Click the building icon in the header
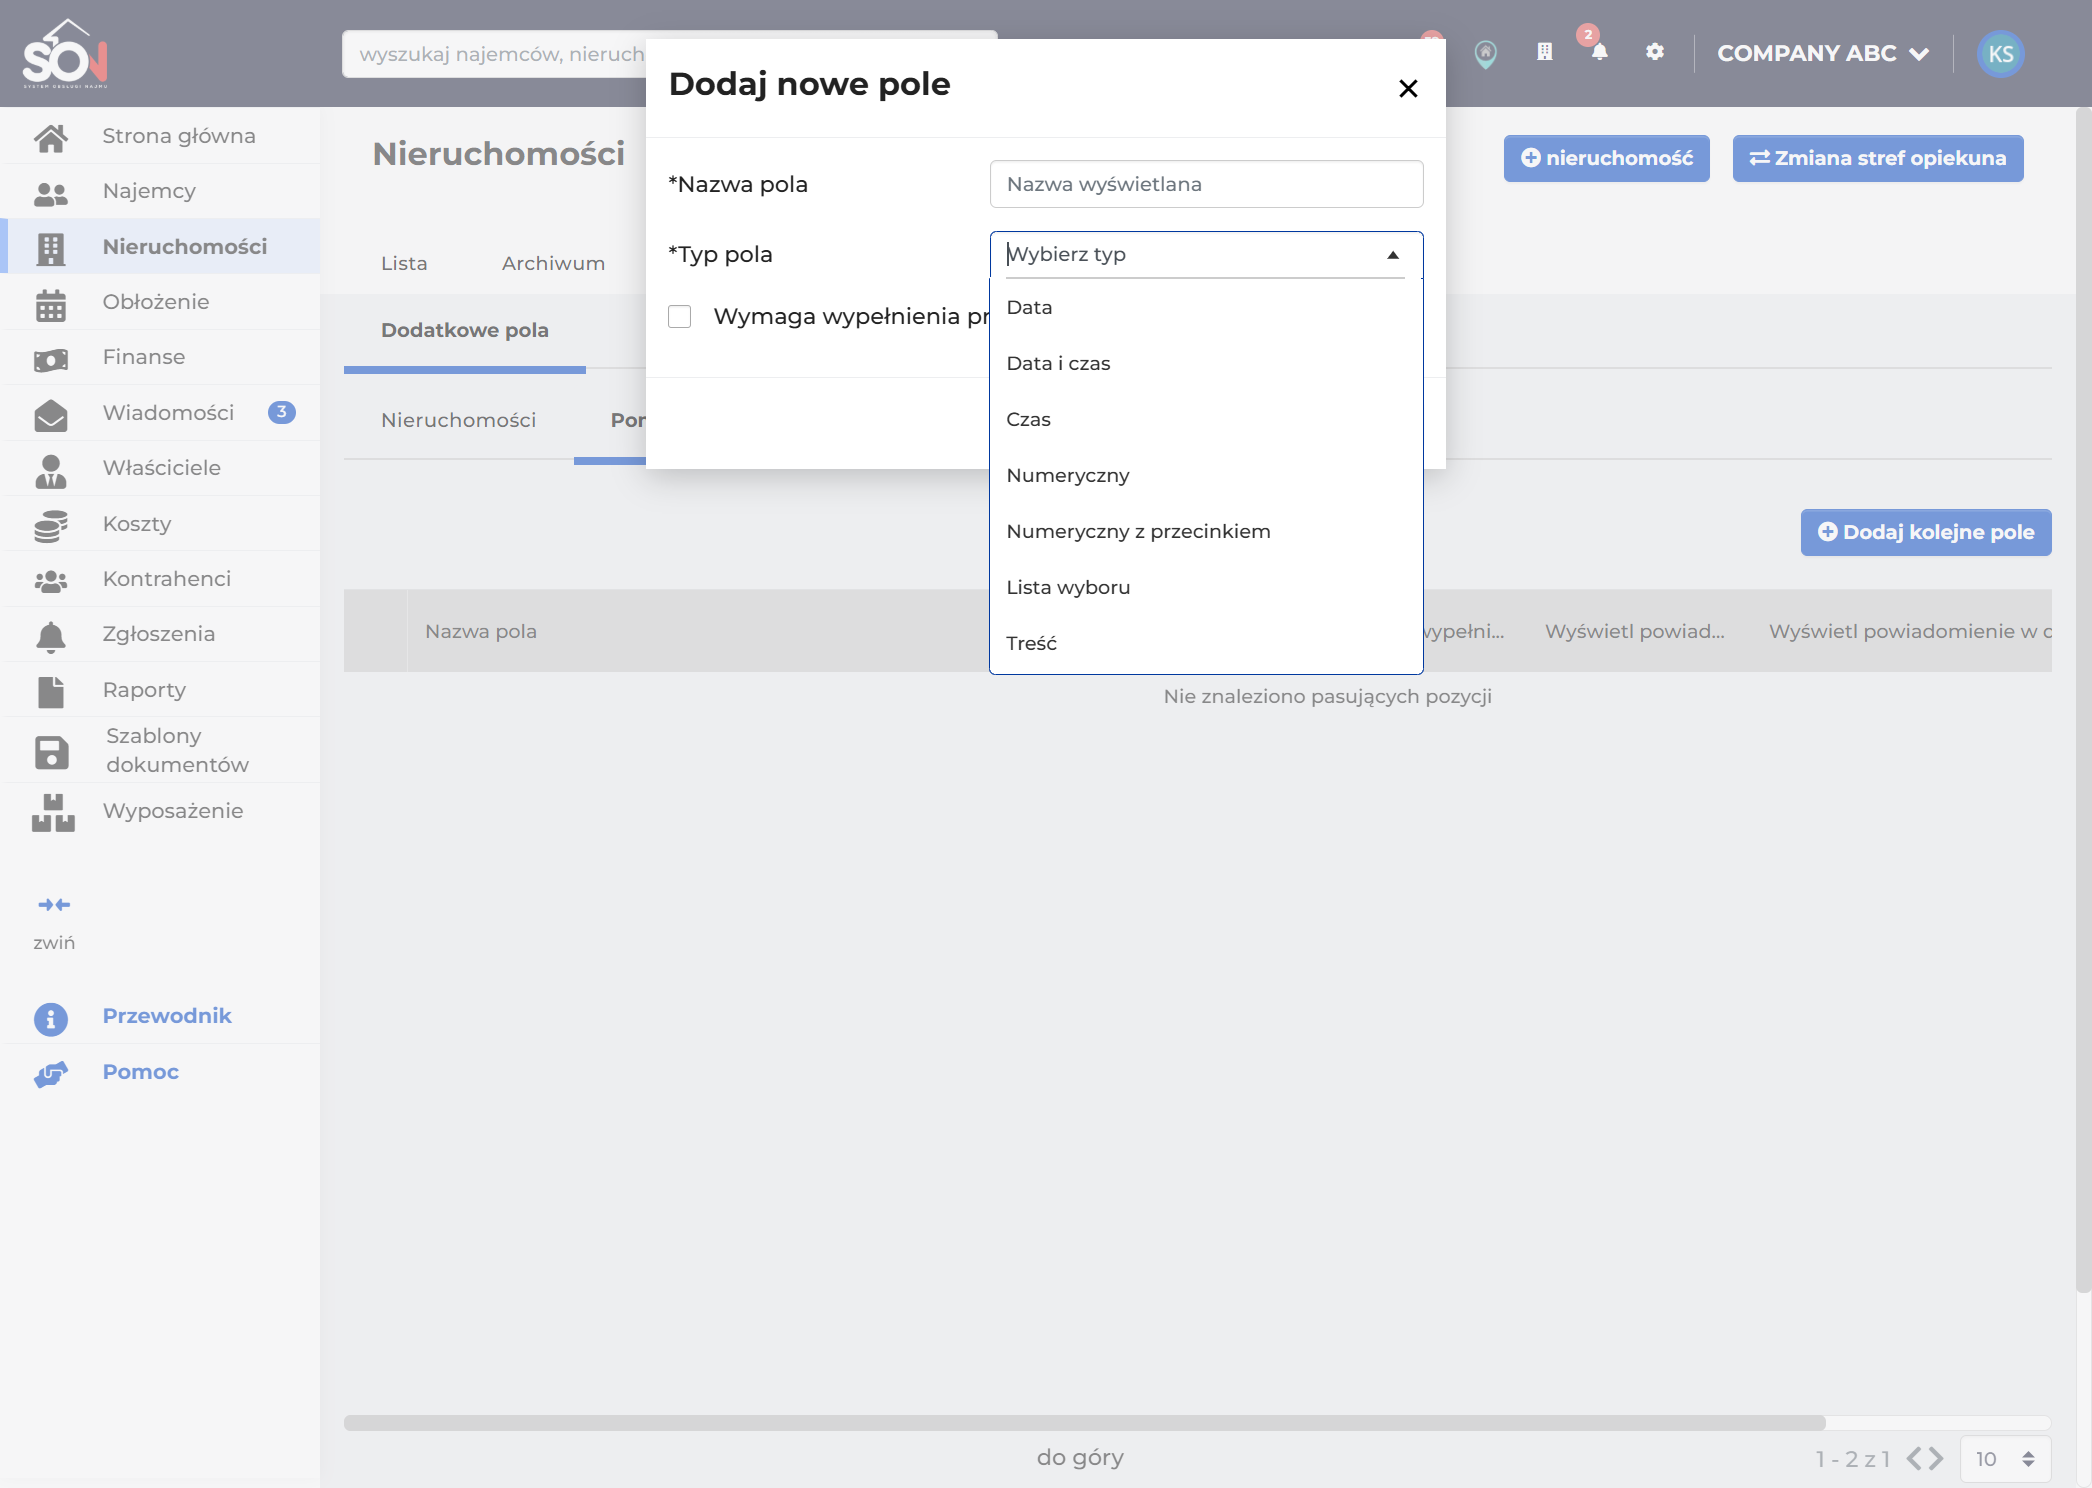The height and width of the screenshot is (1488, 2092). coord(1545,51)
